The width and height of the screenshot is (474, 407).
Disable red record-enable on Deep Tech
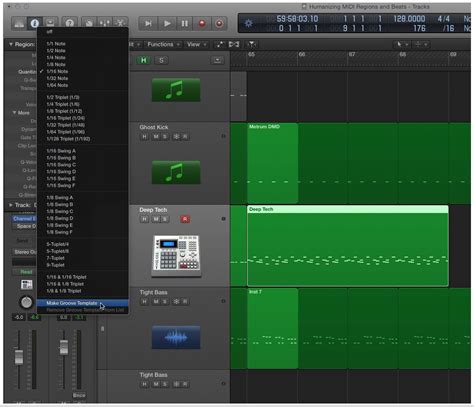(185, 219)
